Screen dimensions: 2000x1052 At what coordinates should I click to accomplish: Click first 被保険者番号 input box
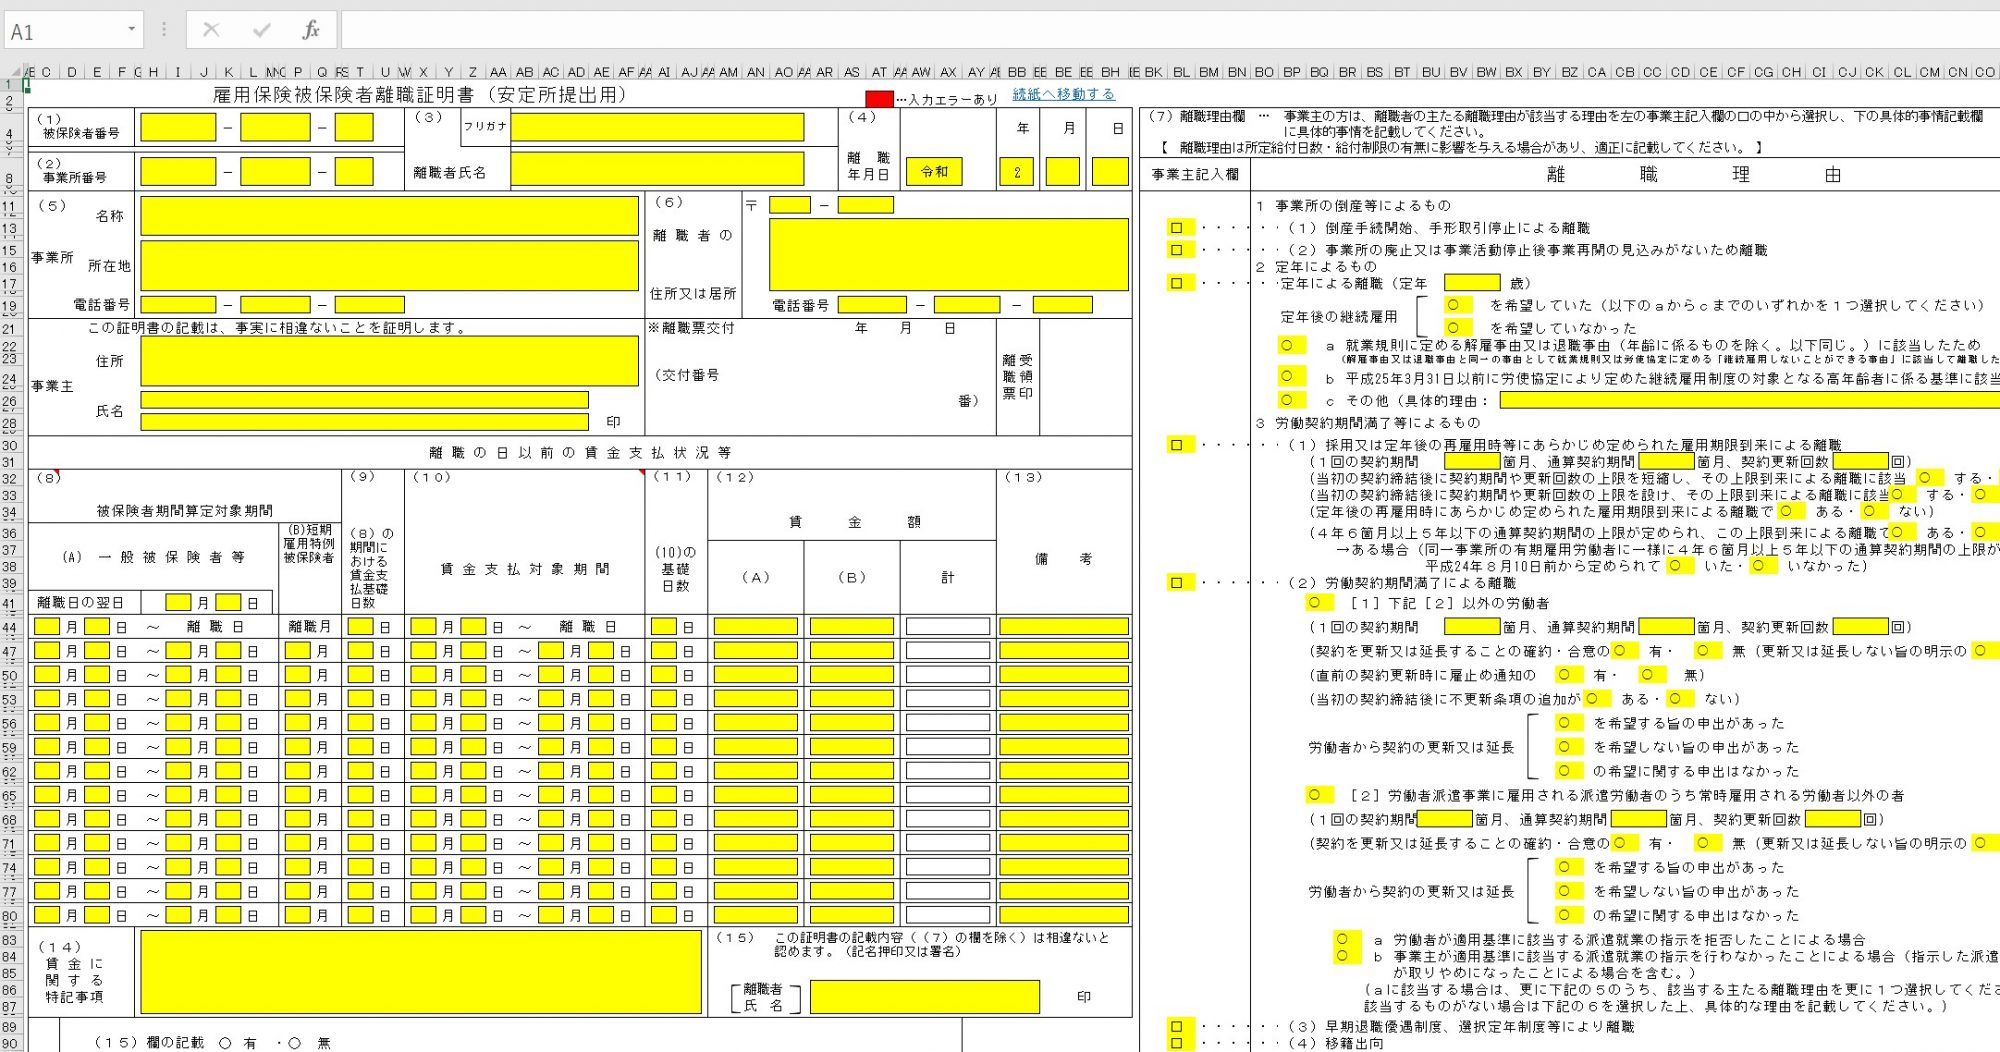point(178,127)
